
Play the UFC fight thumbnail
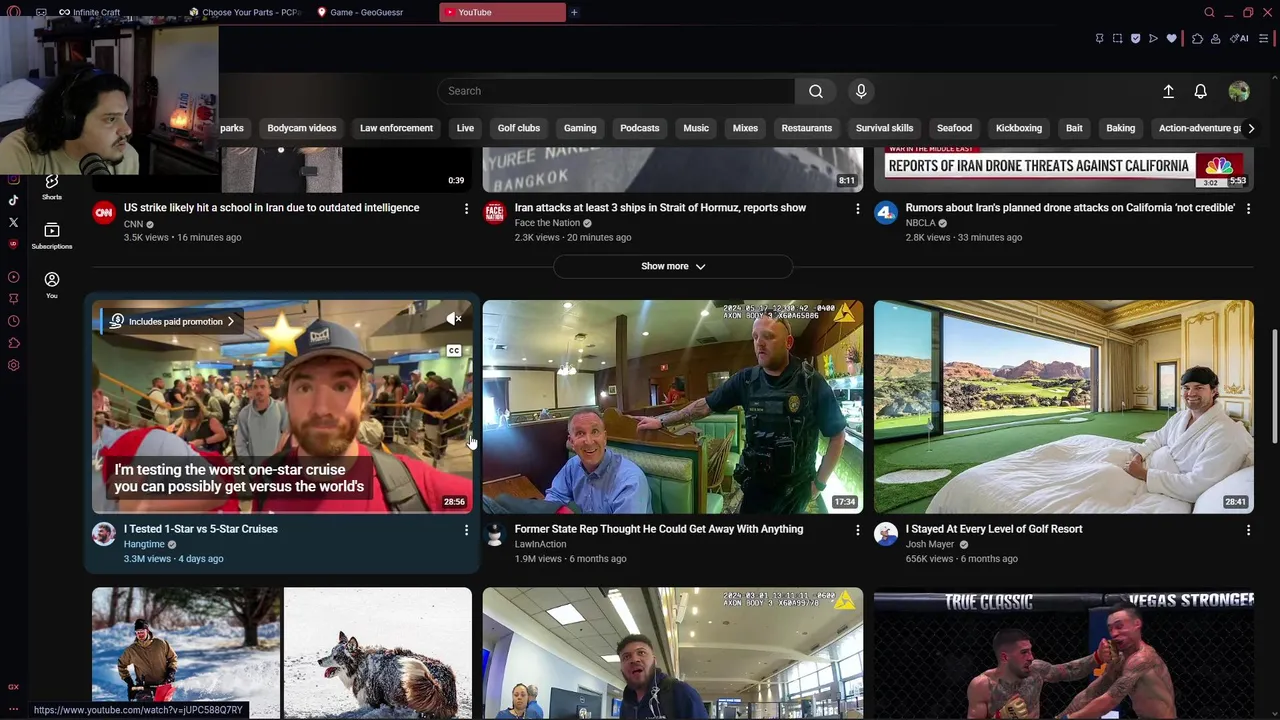1064,653
